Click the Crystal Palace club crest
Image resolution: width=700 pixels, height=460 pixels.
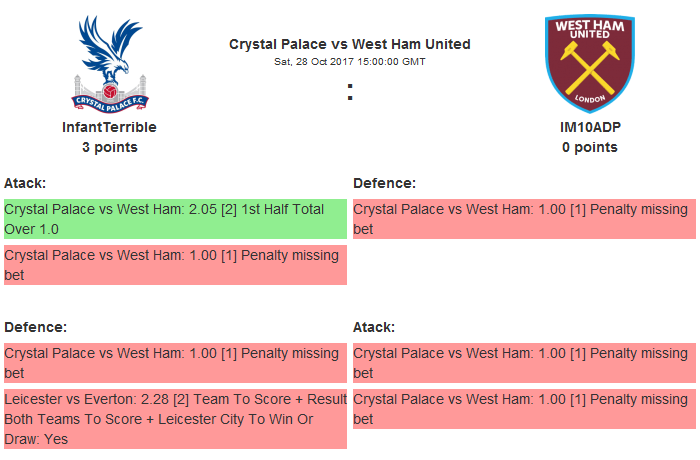[x=110, y=62]
